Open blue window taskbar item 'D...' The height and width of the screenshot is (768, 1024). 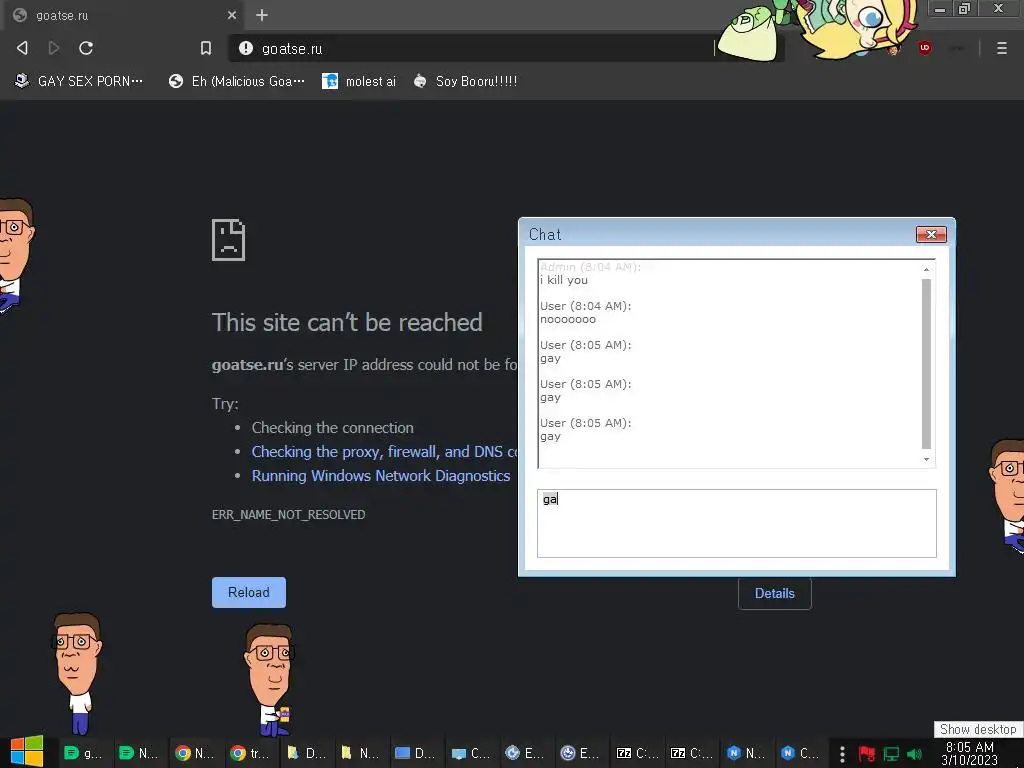point(415,753)
